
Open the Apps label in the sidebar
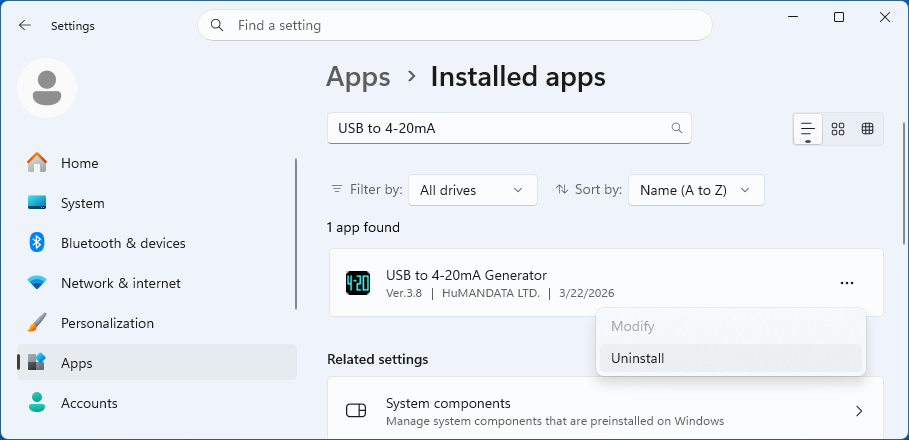tap(77, 363)
